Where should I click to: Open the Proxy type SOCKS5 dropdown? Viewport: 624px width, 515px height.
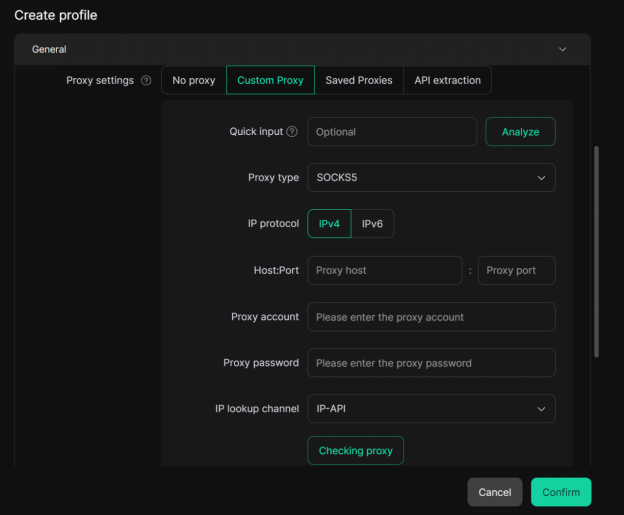coord(430,178)
